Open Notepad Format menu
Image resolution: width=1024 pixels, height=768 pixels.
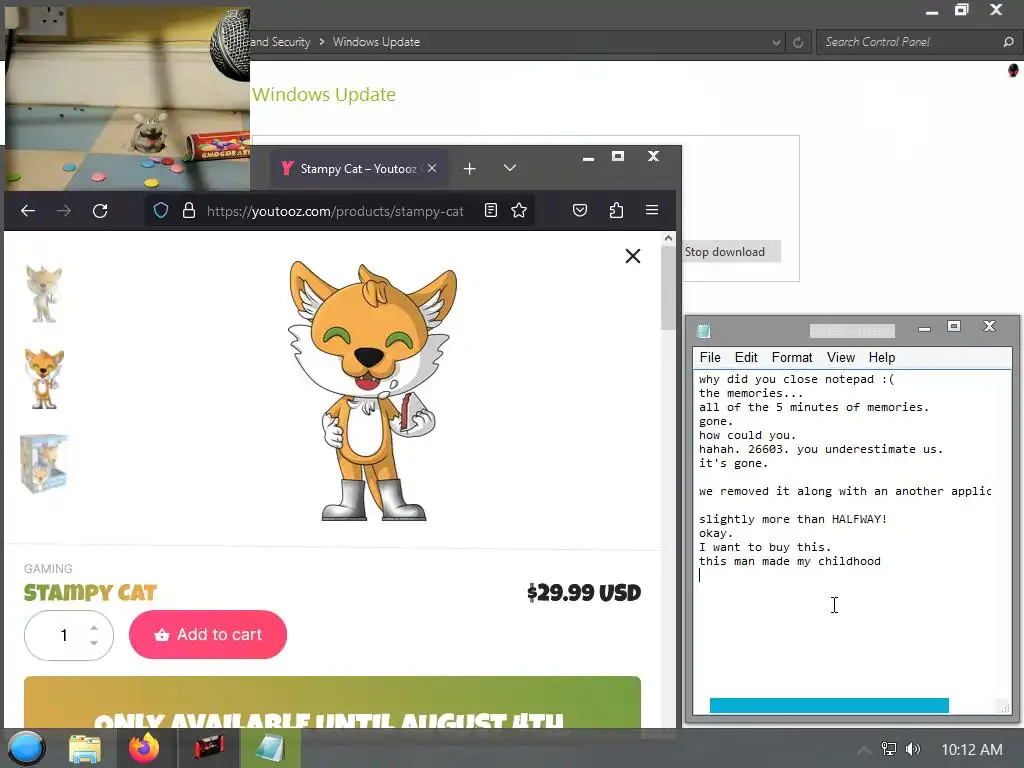tap(792, 357)
